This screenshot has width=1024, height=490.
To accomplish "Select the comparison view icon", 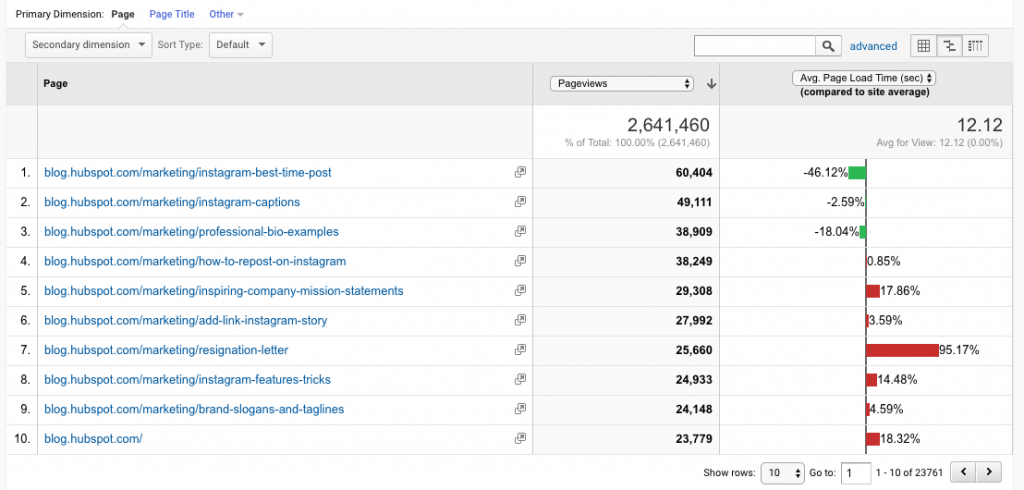I will tap(949, 46).
